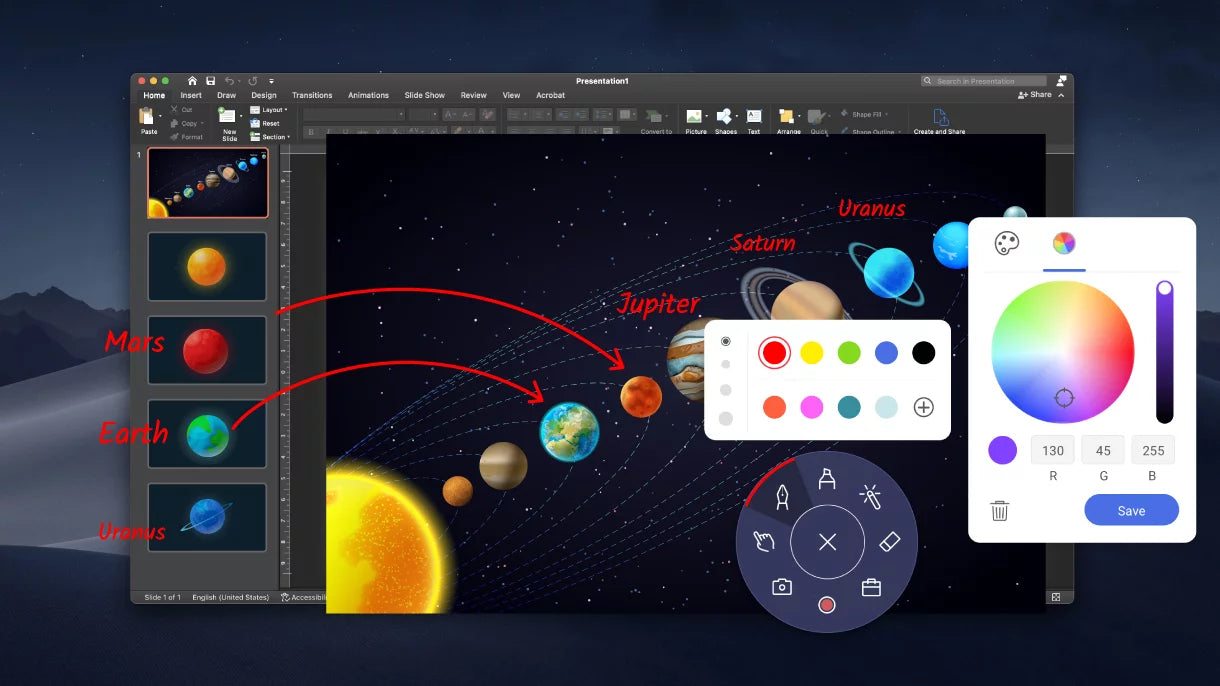Open the toolbox briefcase icon
Image resolution: width=1220 pixels, height=686 pixels.
click(x=871, y=587)
